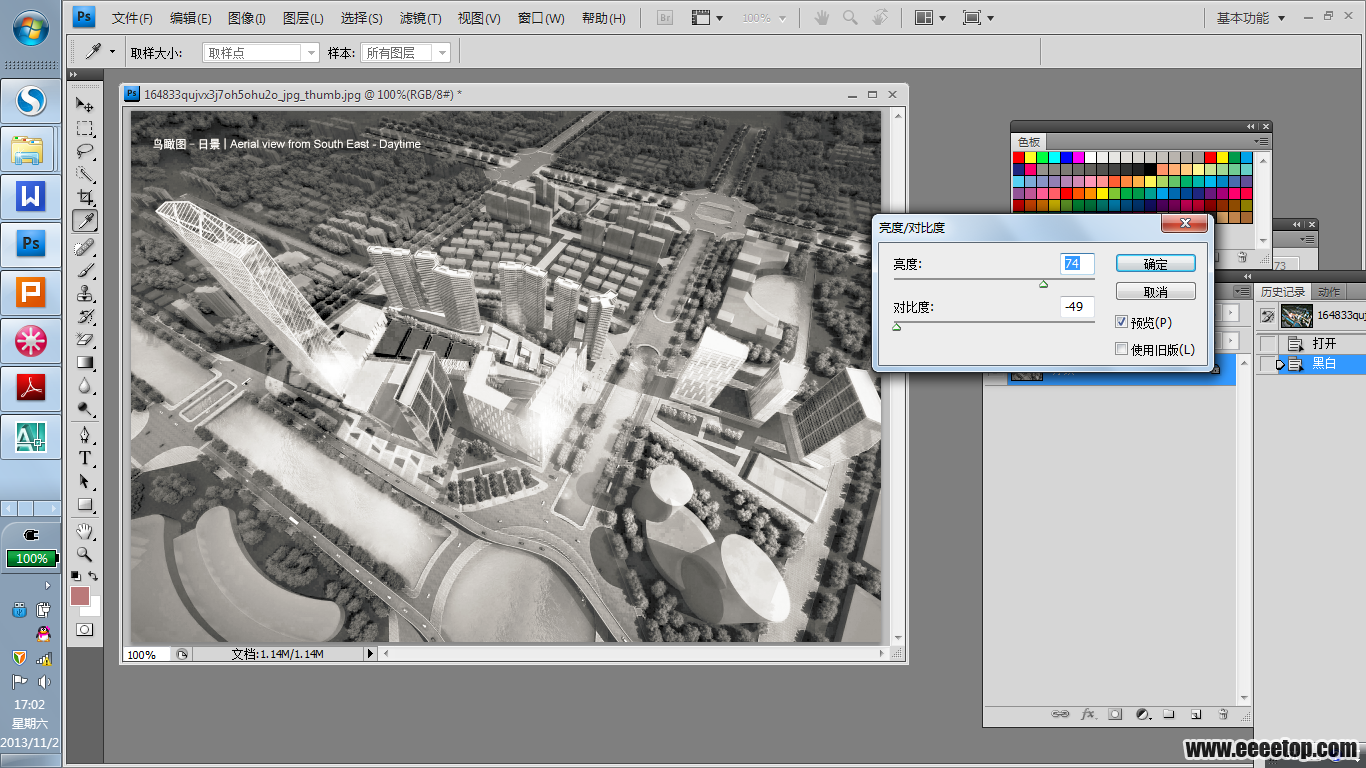
Task: Open the layer style fx menu
Action: 1089,714
